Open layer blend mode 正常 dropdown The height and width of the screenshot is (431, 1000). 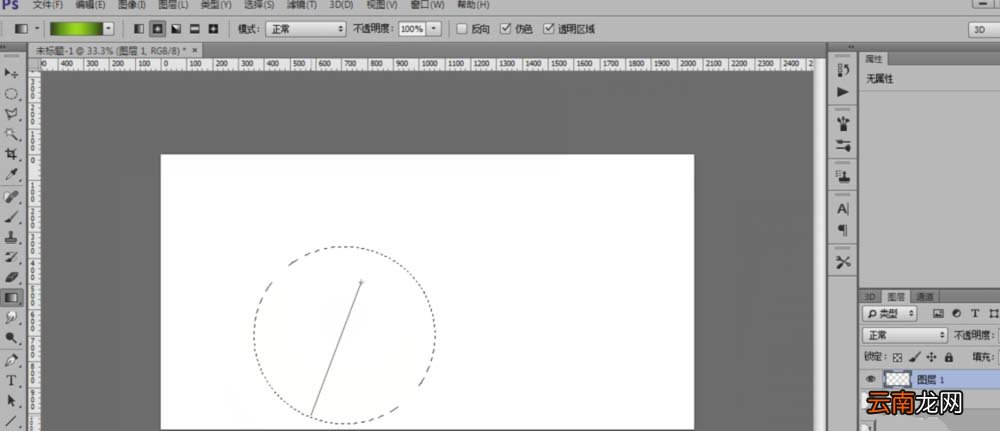click(x=905, y=335)
